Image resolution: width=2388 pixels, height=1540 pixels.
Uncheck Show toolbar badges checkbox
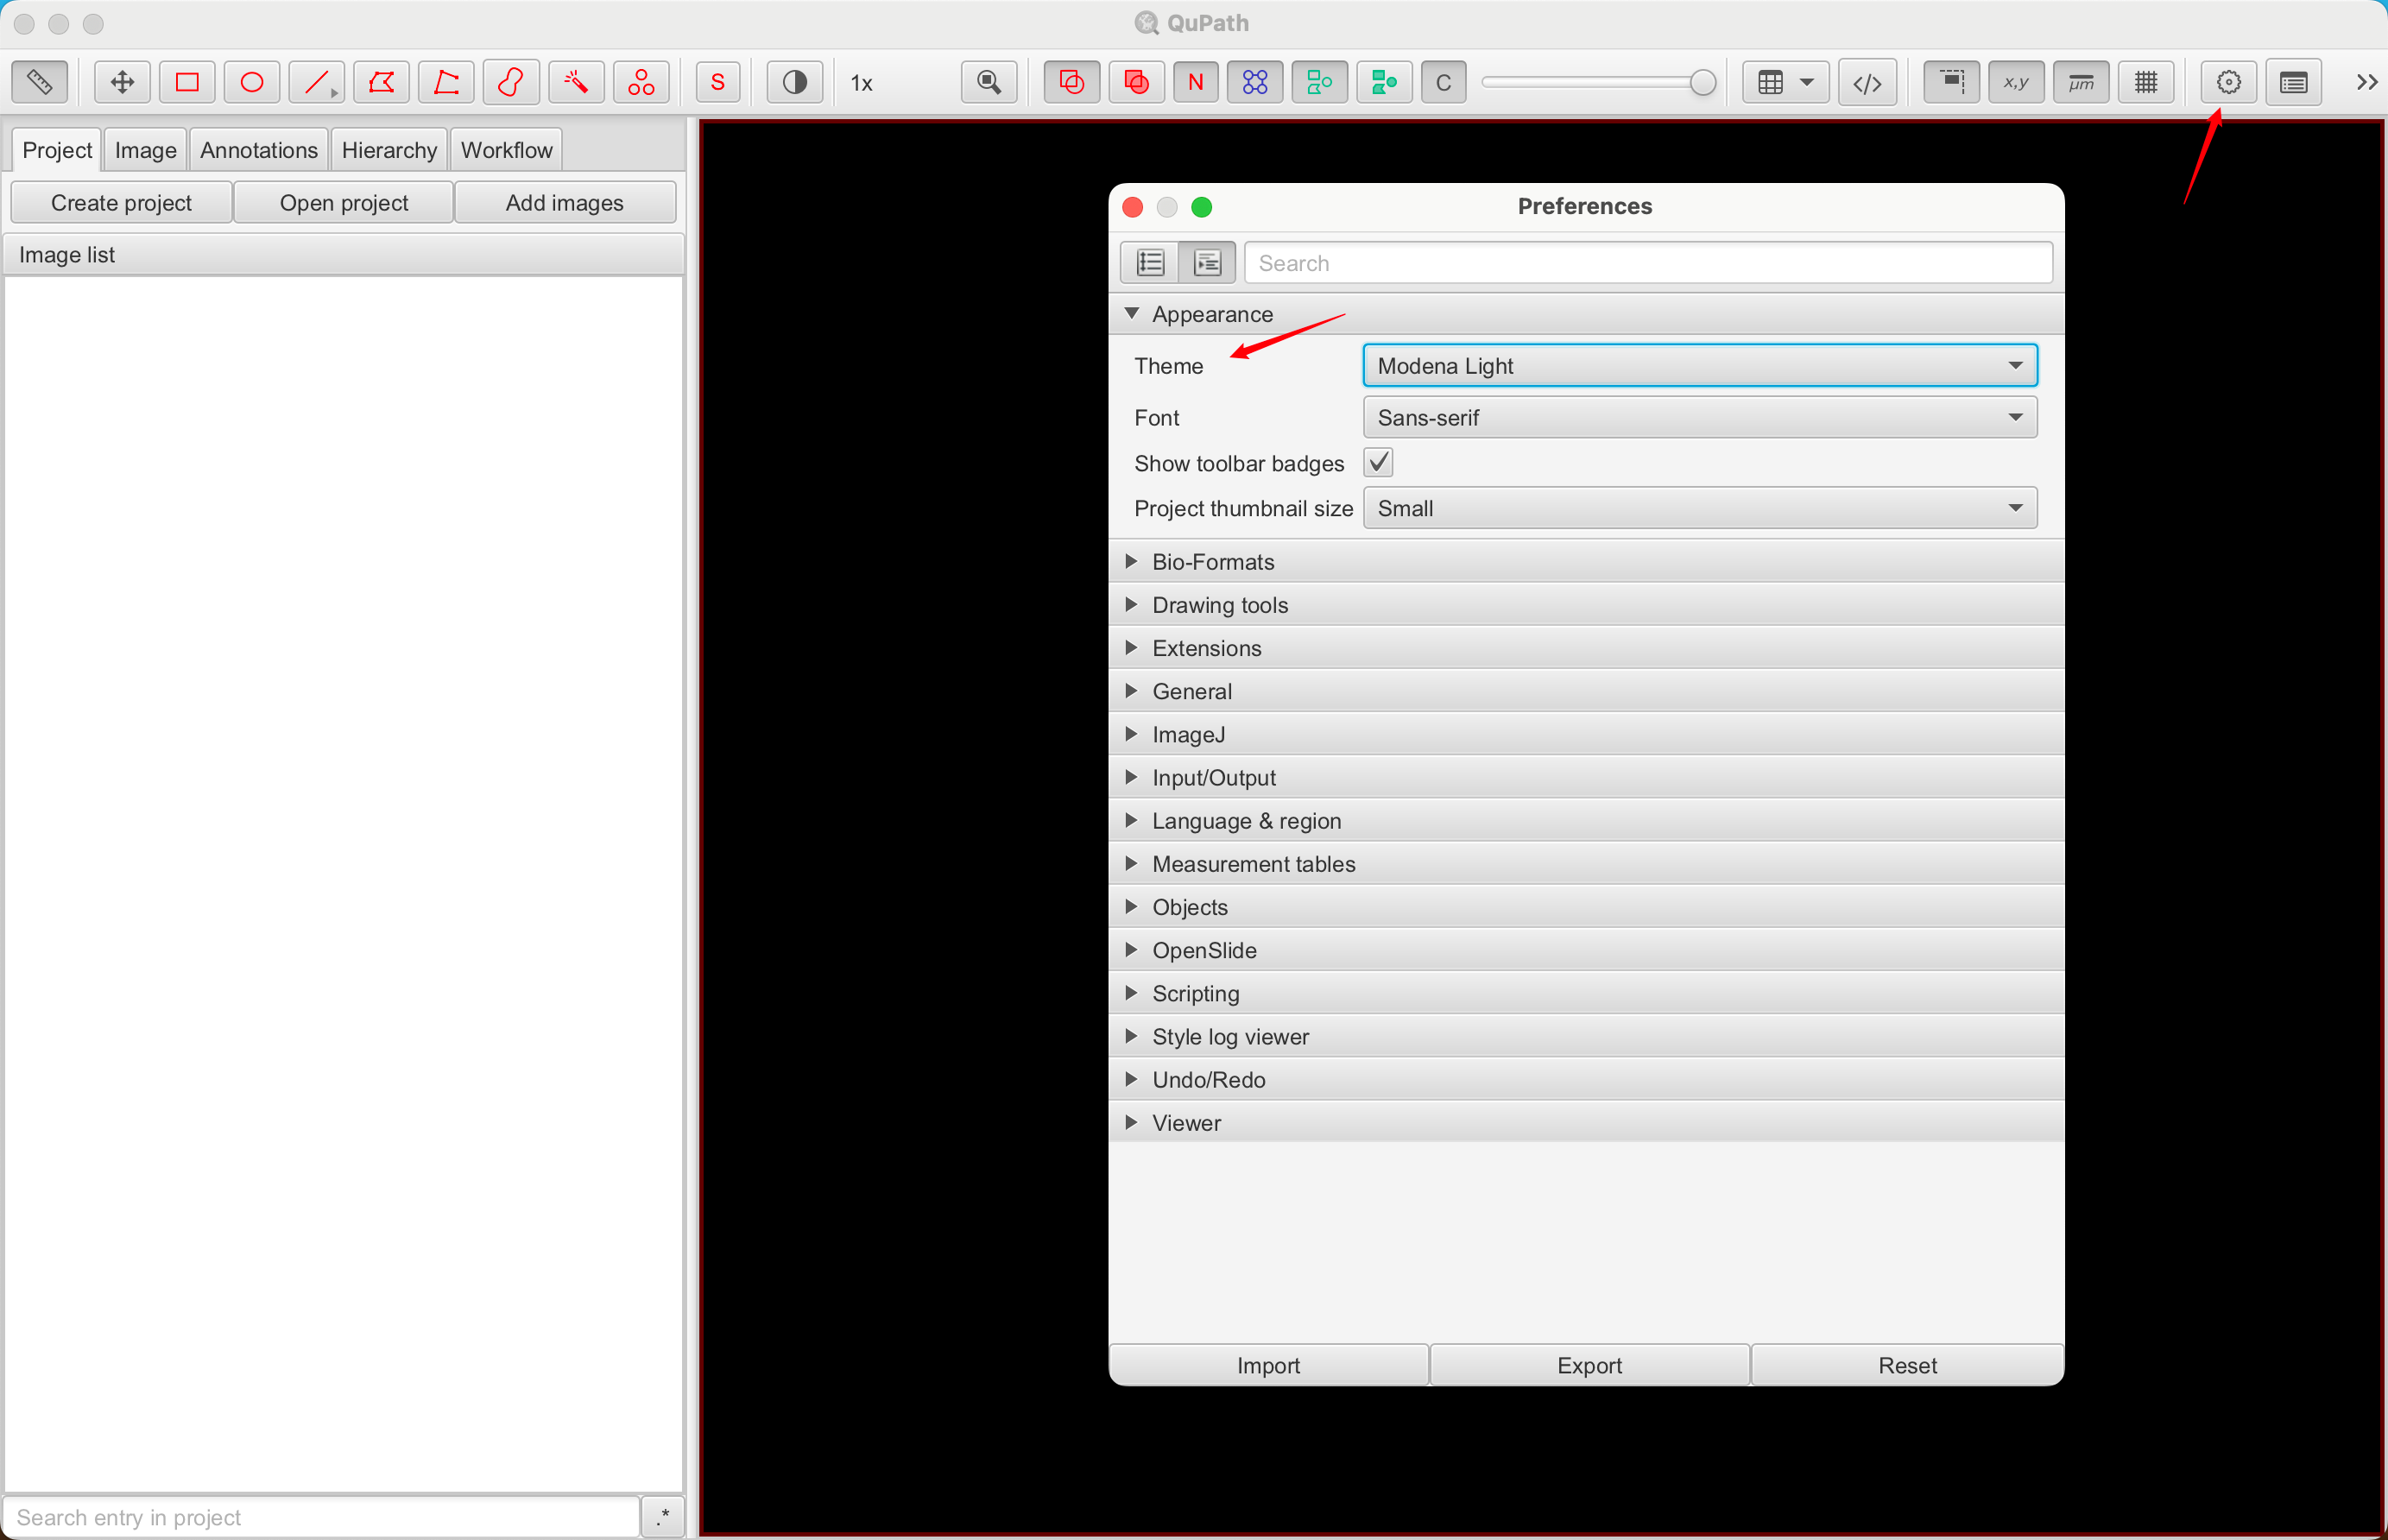pos(1379,462)
